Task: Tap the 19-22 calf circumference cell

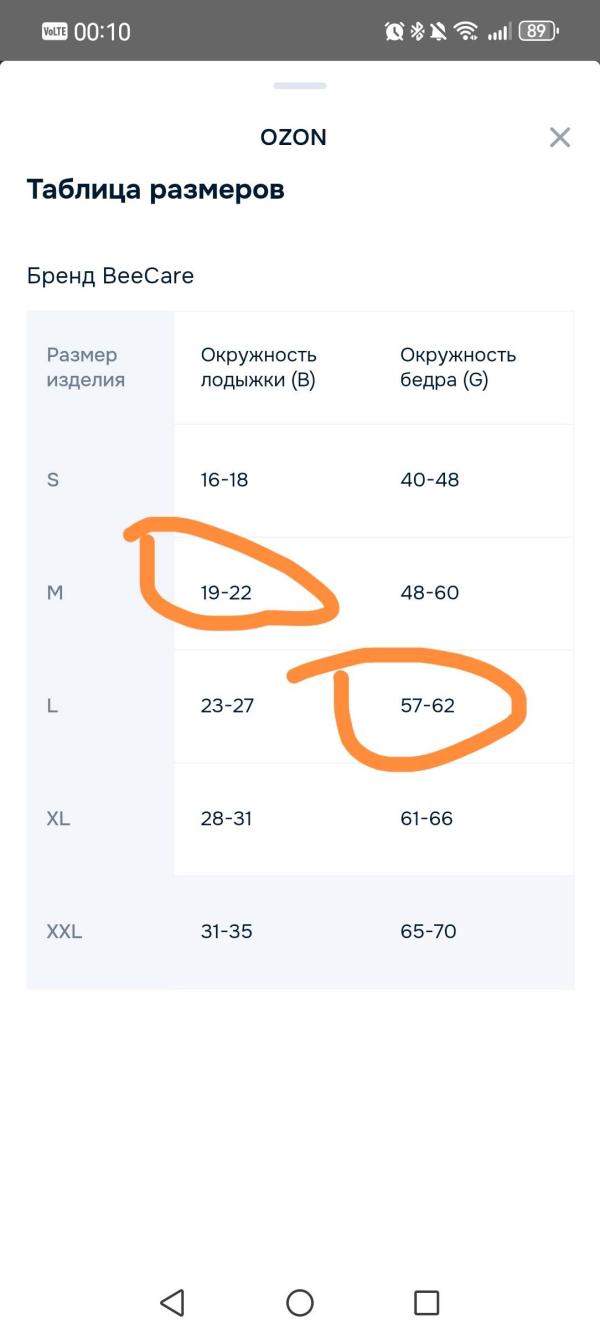Action: pos(226,593)
